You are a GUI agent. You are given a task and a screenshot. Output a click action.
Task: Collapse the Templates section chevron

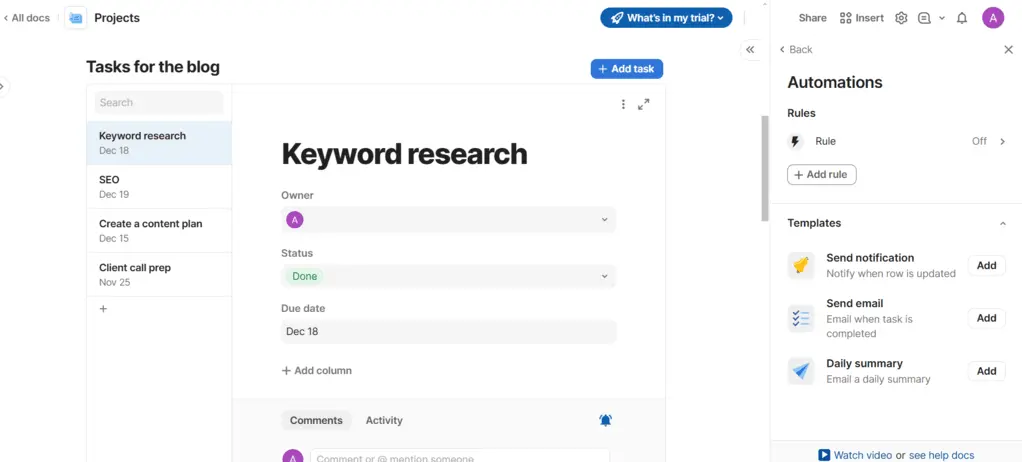click(1003, 223)
